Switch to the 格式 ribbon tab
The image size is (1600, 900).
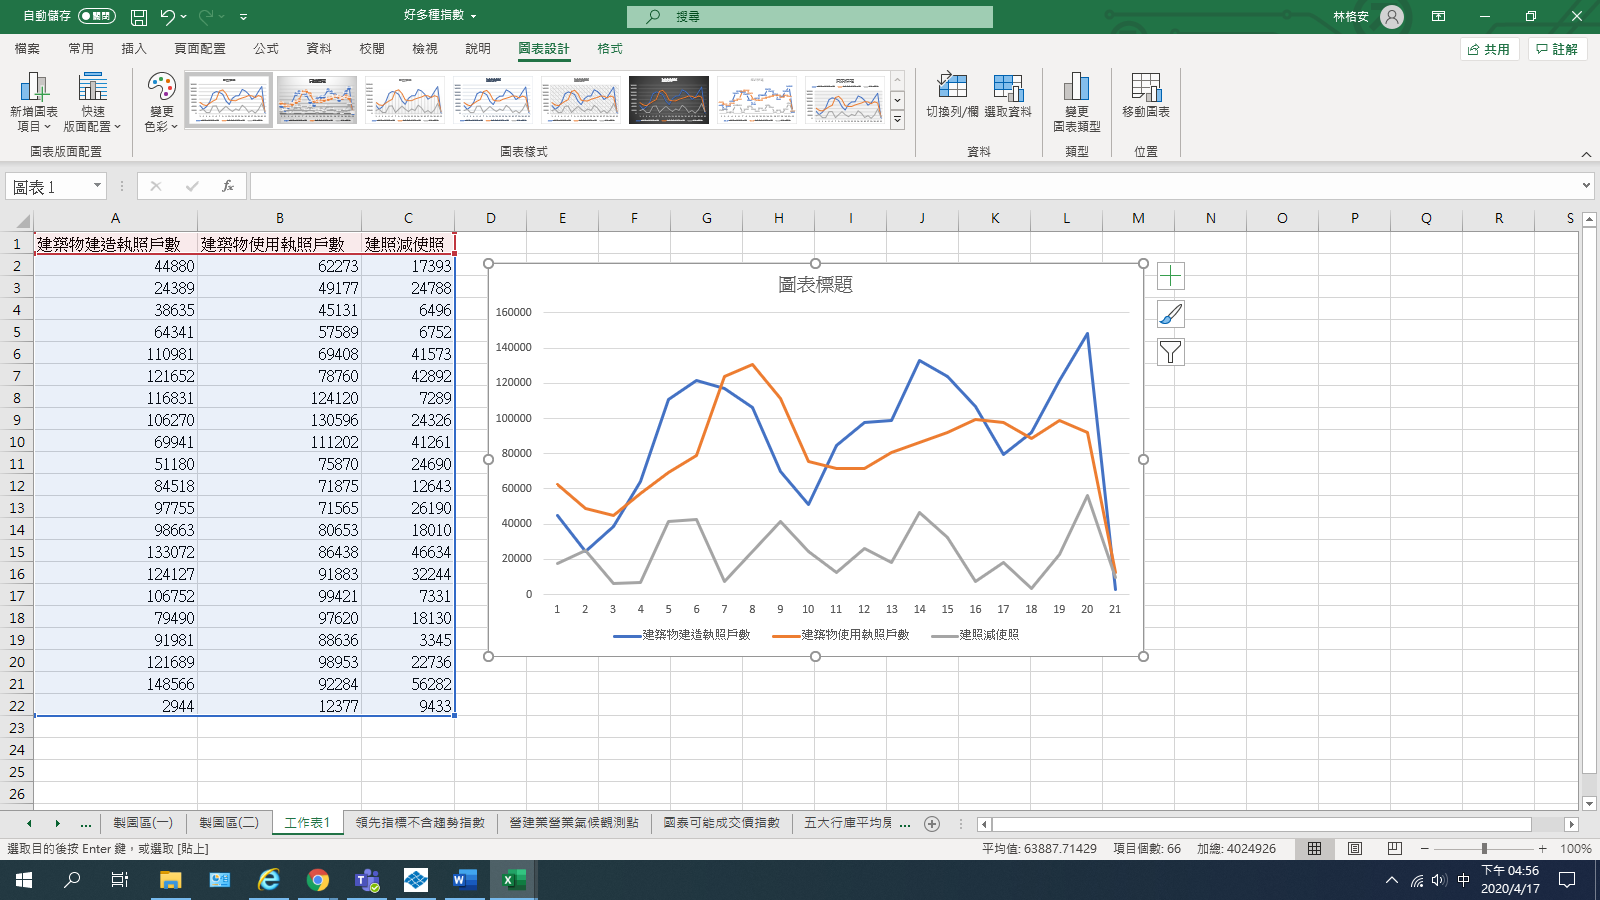(x=610, y=49)
